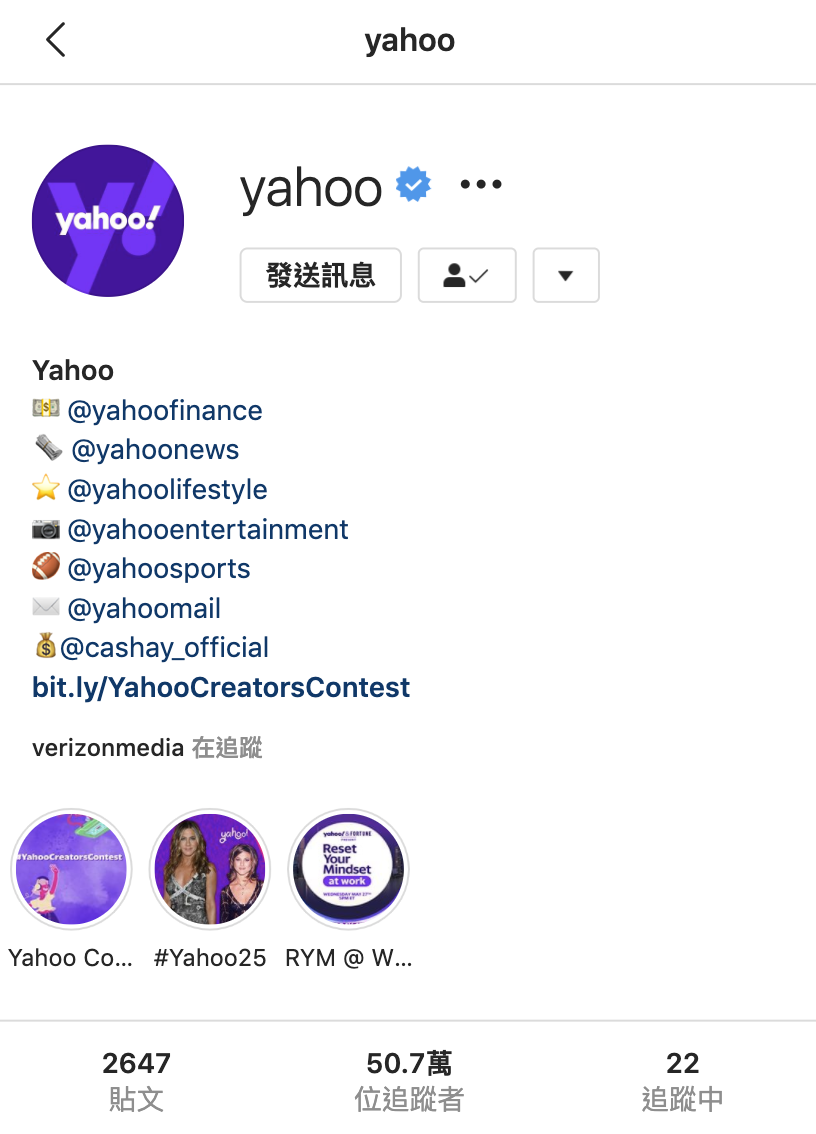Open the @cashay_official profile link
Screen dimensions: 816x1134
click(x=164, y=647)
